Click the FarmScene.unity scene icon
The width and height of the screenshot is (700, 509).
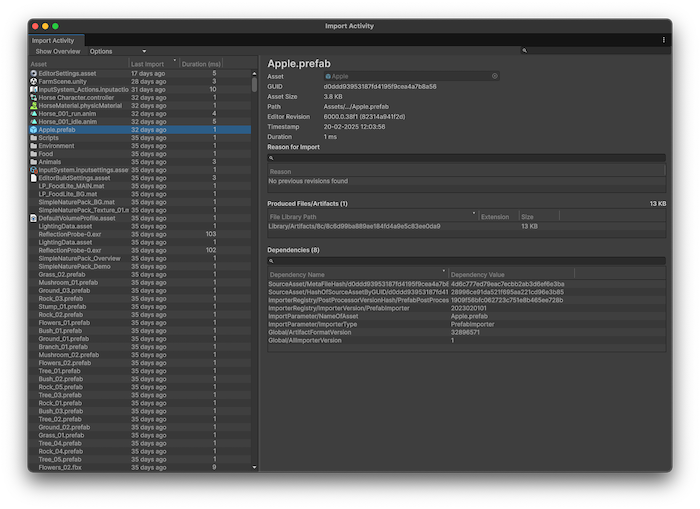[x=34, y=81]
